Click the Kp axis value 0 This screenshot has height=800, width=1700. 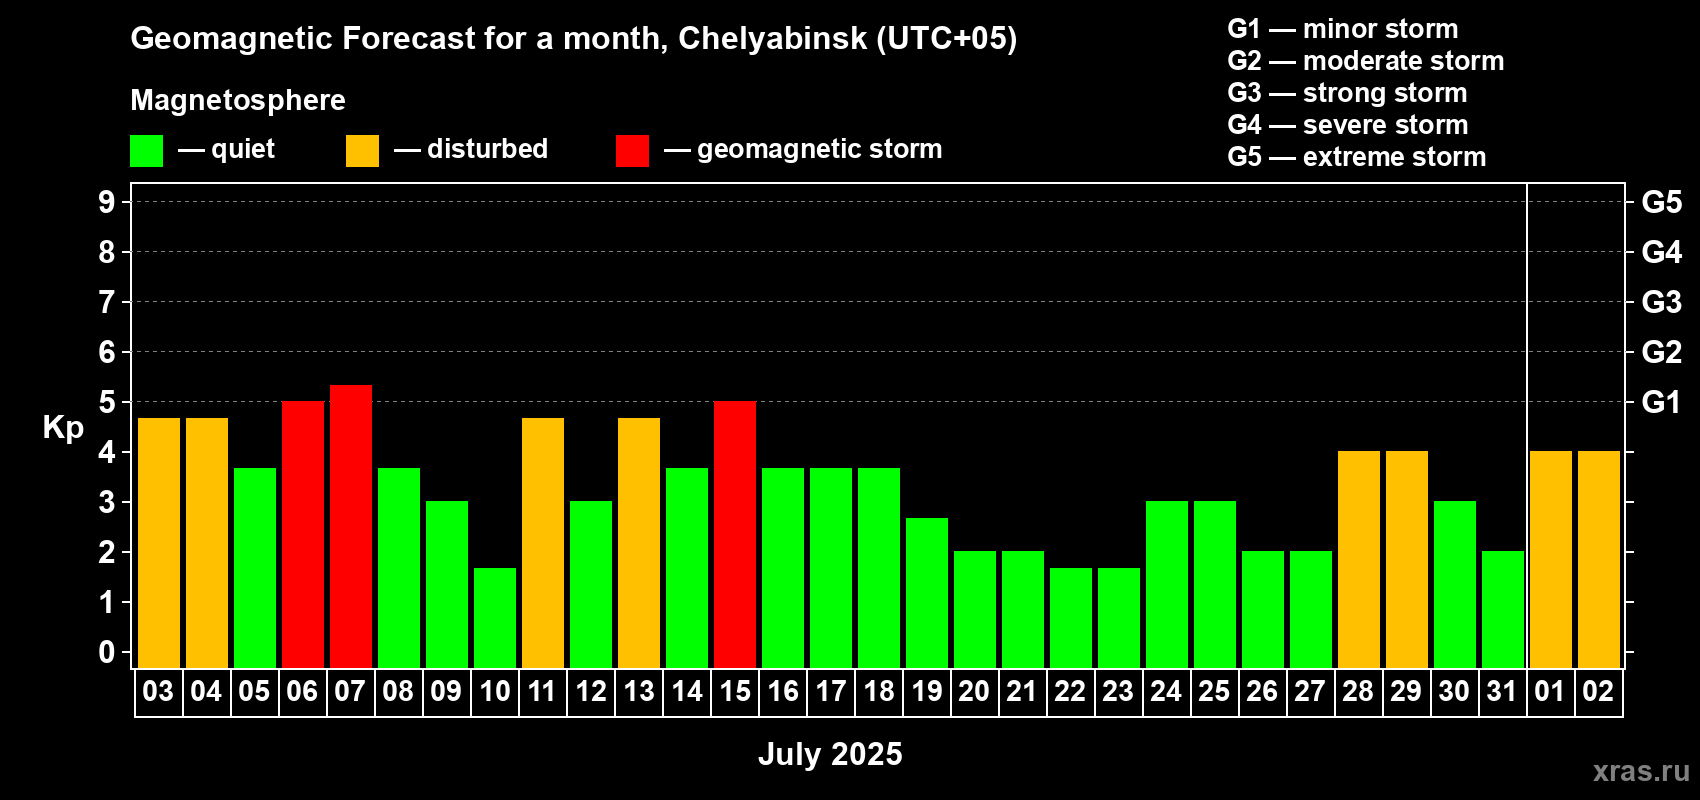[x=107, y=652]
